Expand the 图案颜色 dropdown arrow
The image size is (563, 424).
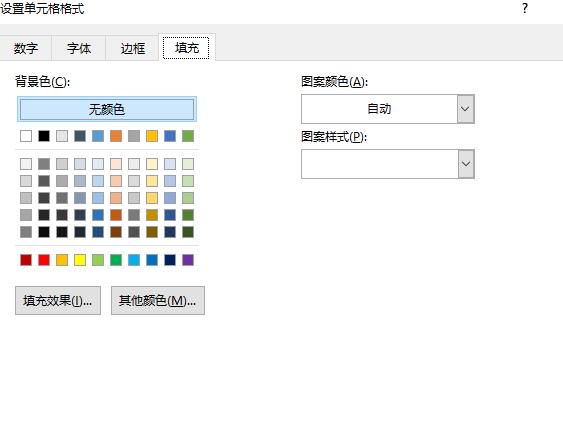(466, 109)
